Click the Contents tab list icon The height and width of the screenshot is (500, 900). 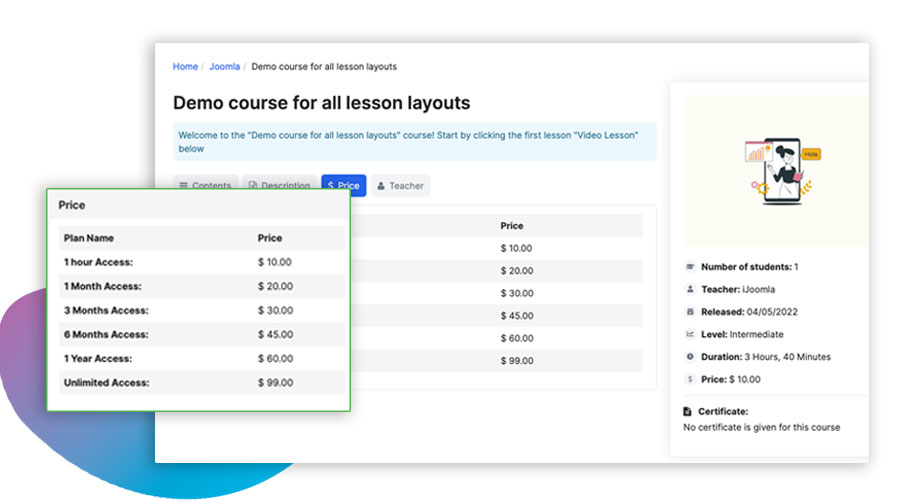[x=184, y=185]
